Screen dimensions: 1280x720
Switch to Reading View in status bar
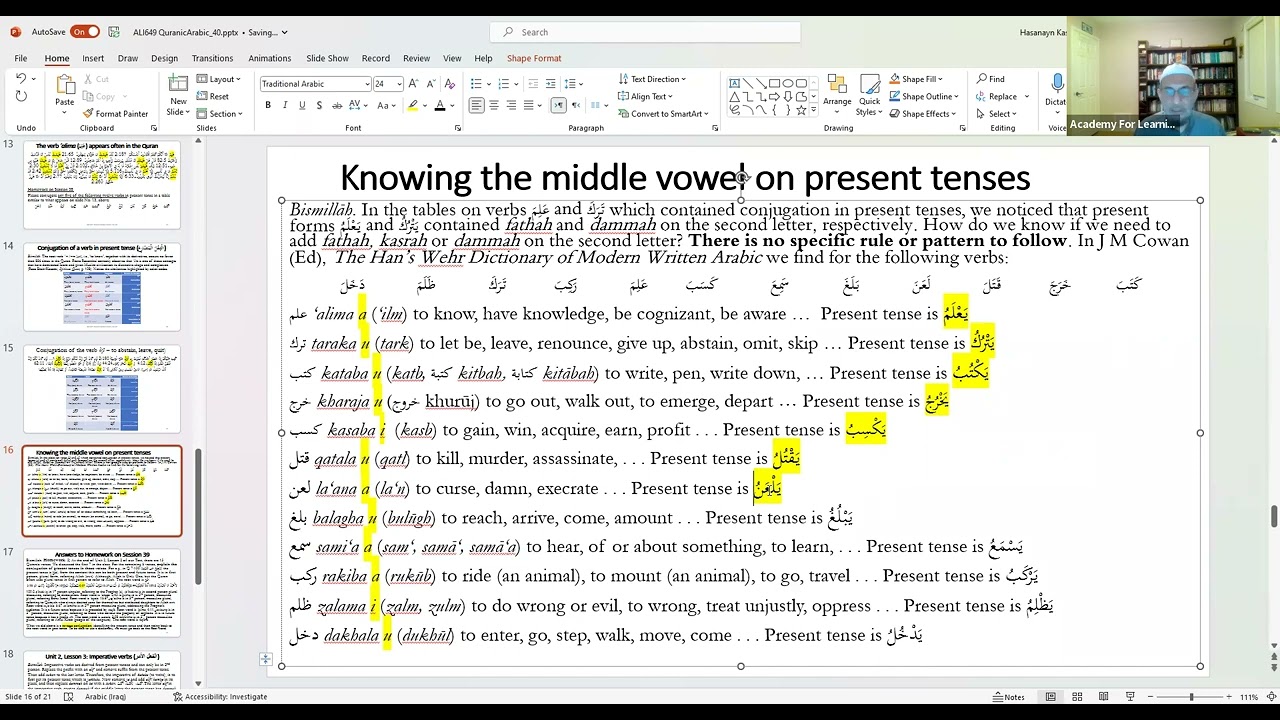1105,696
